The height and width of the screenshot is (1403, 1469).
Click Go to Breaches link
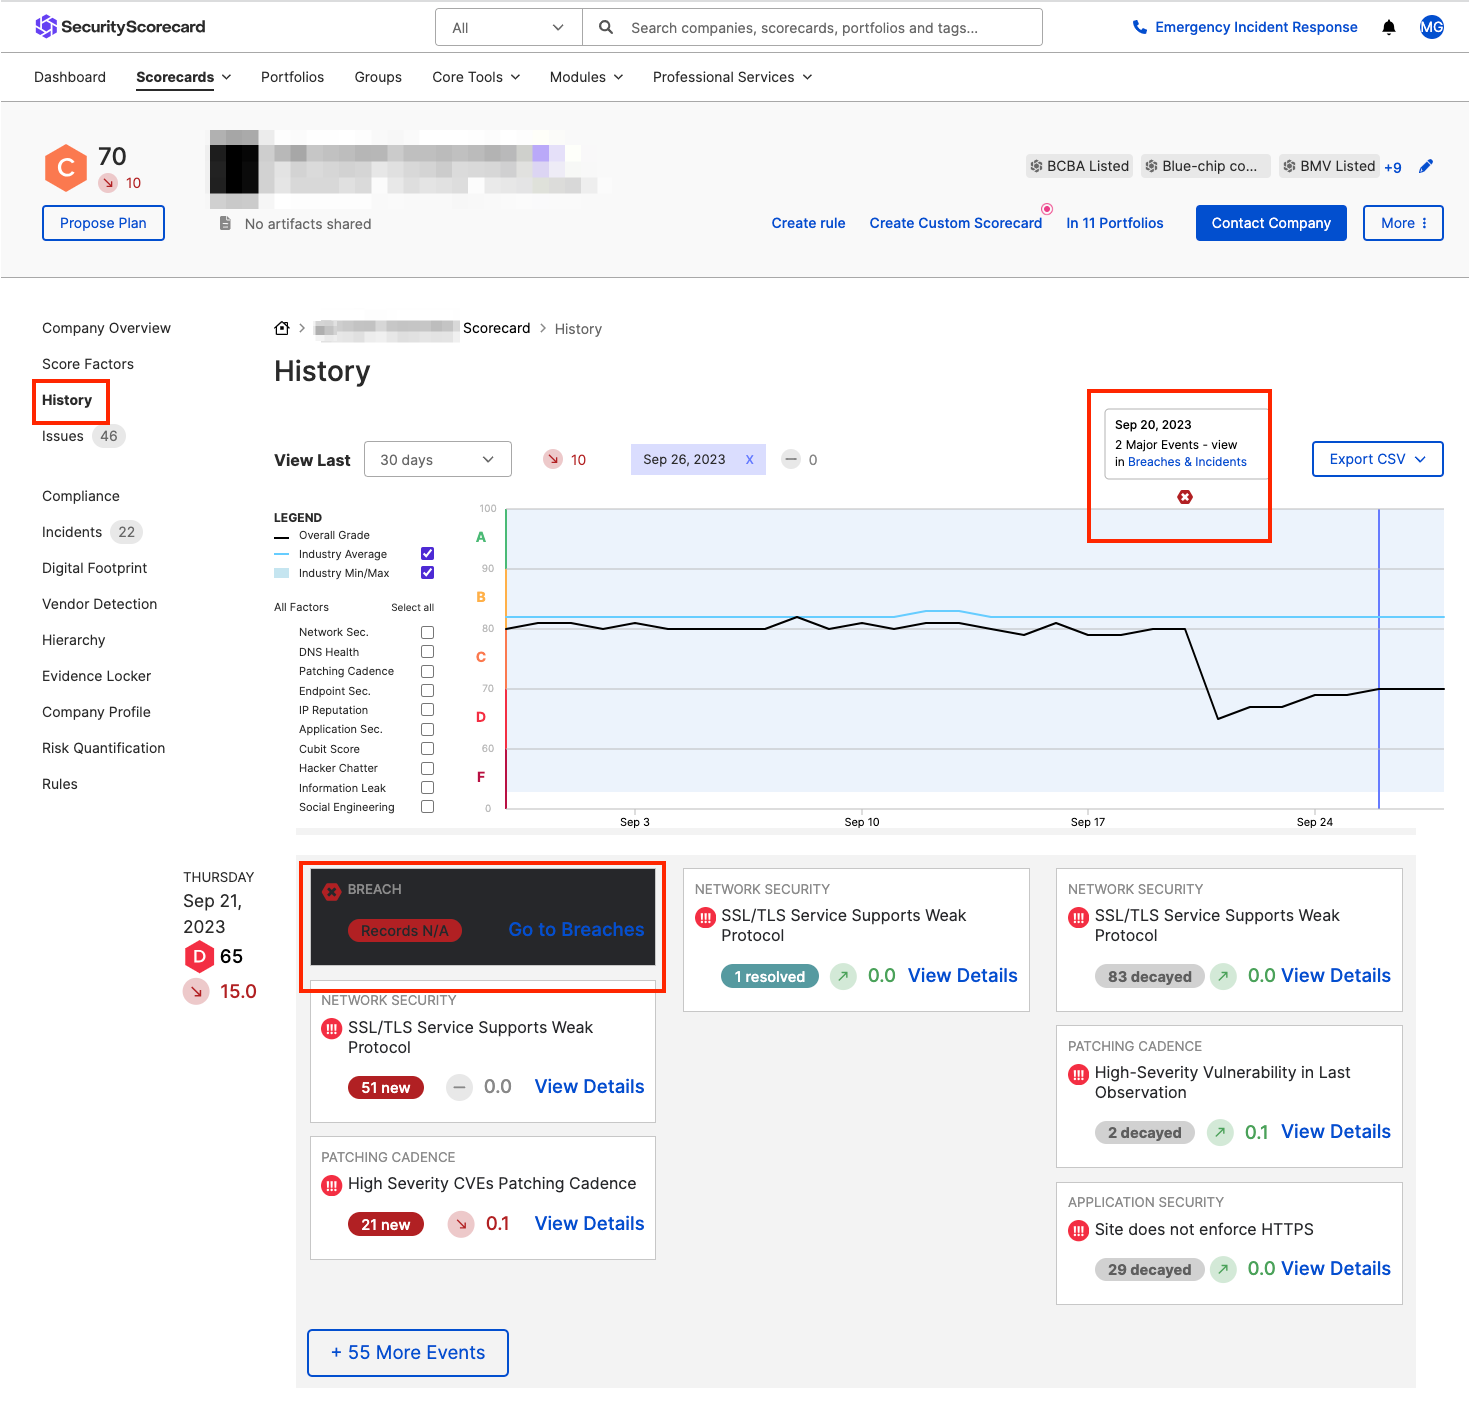(576, 930)
